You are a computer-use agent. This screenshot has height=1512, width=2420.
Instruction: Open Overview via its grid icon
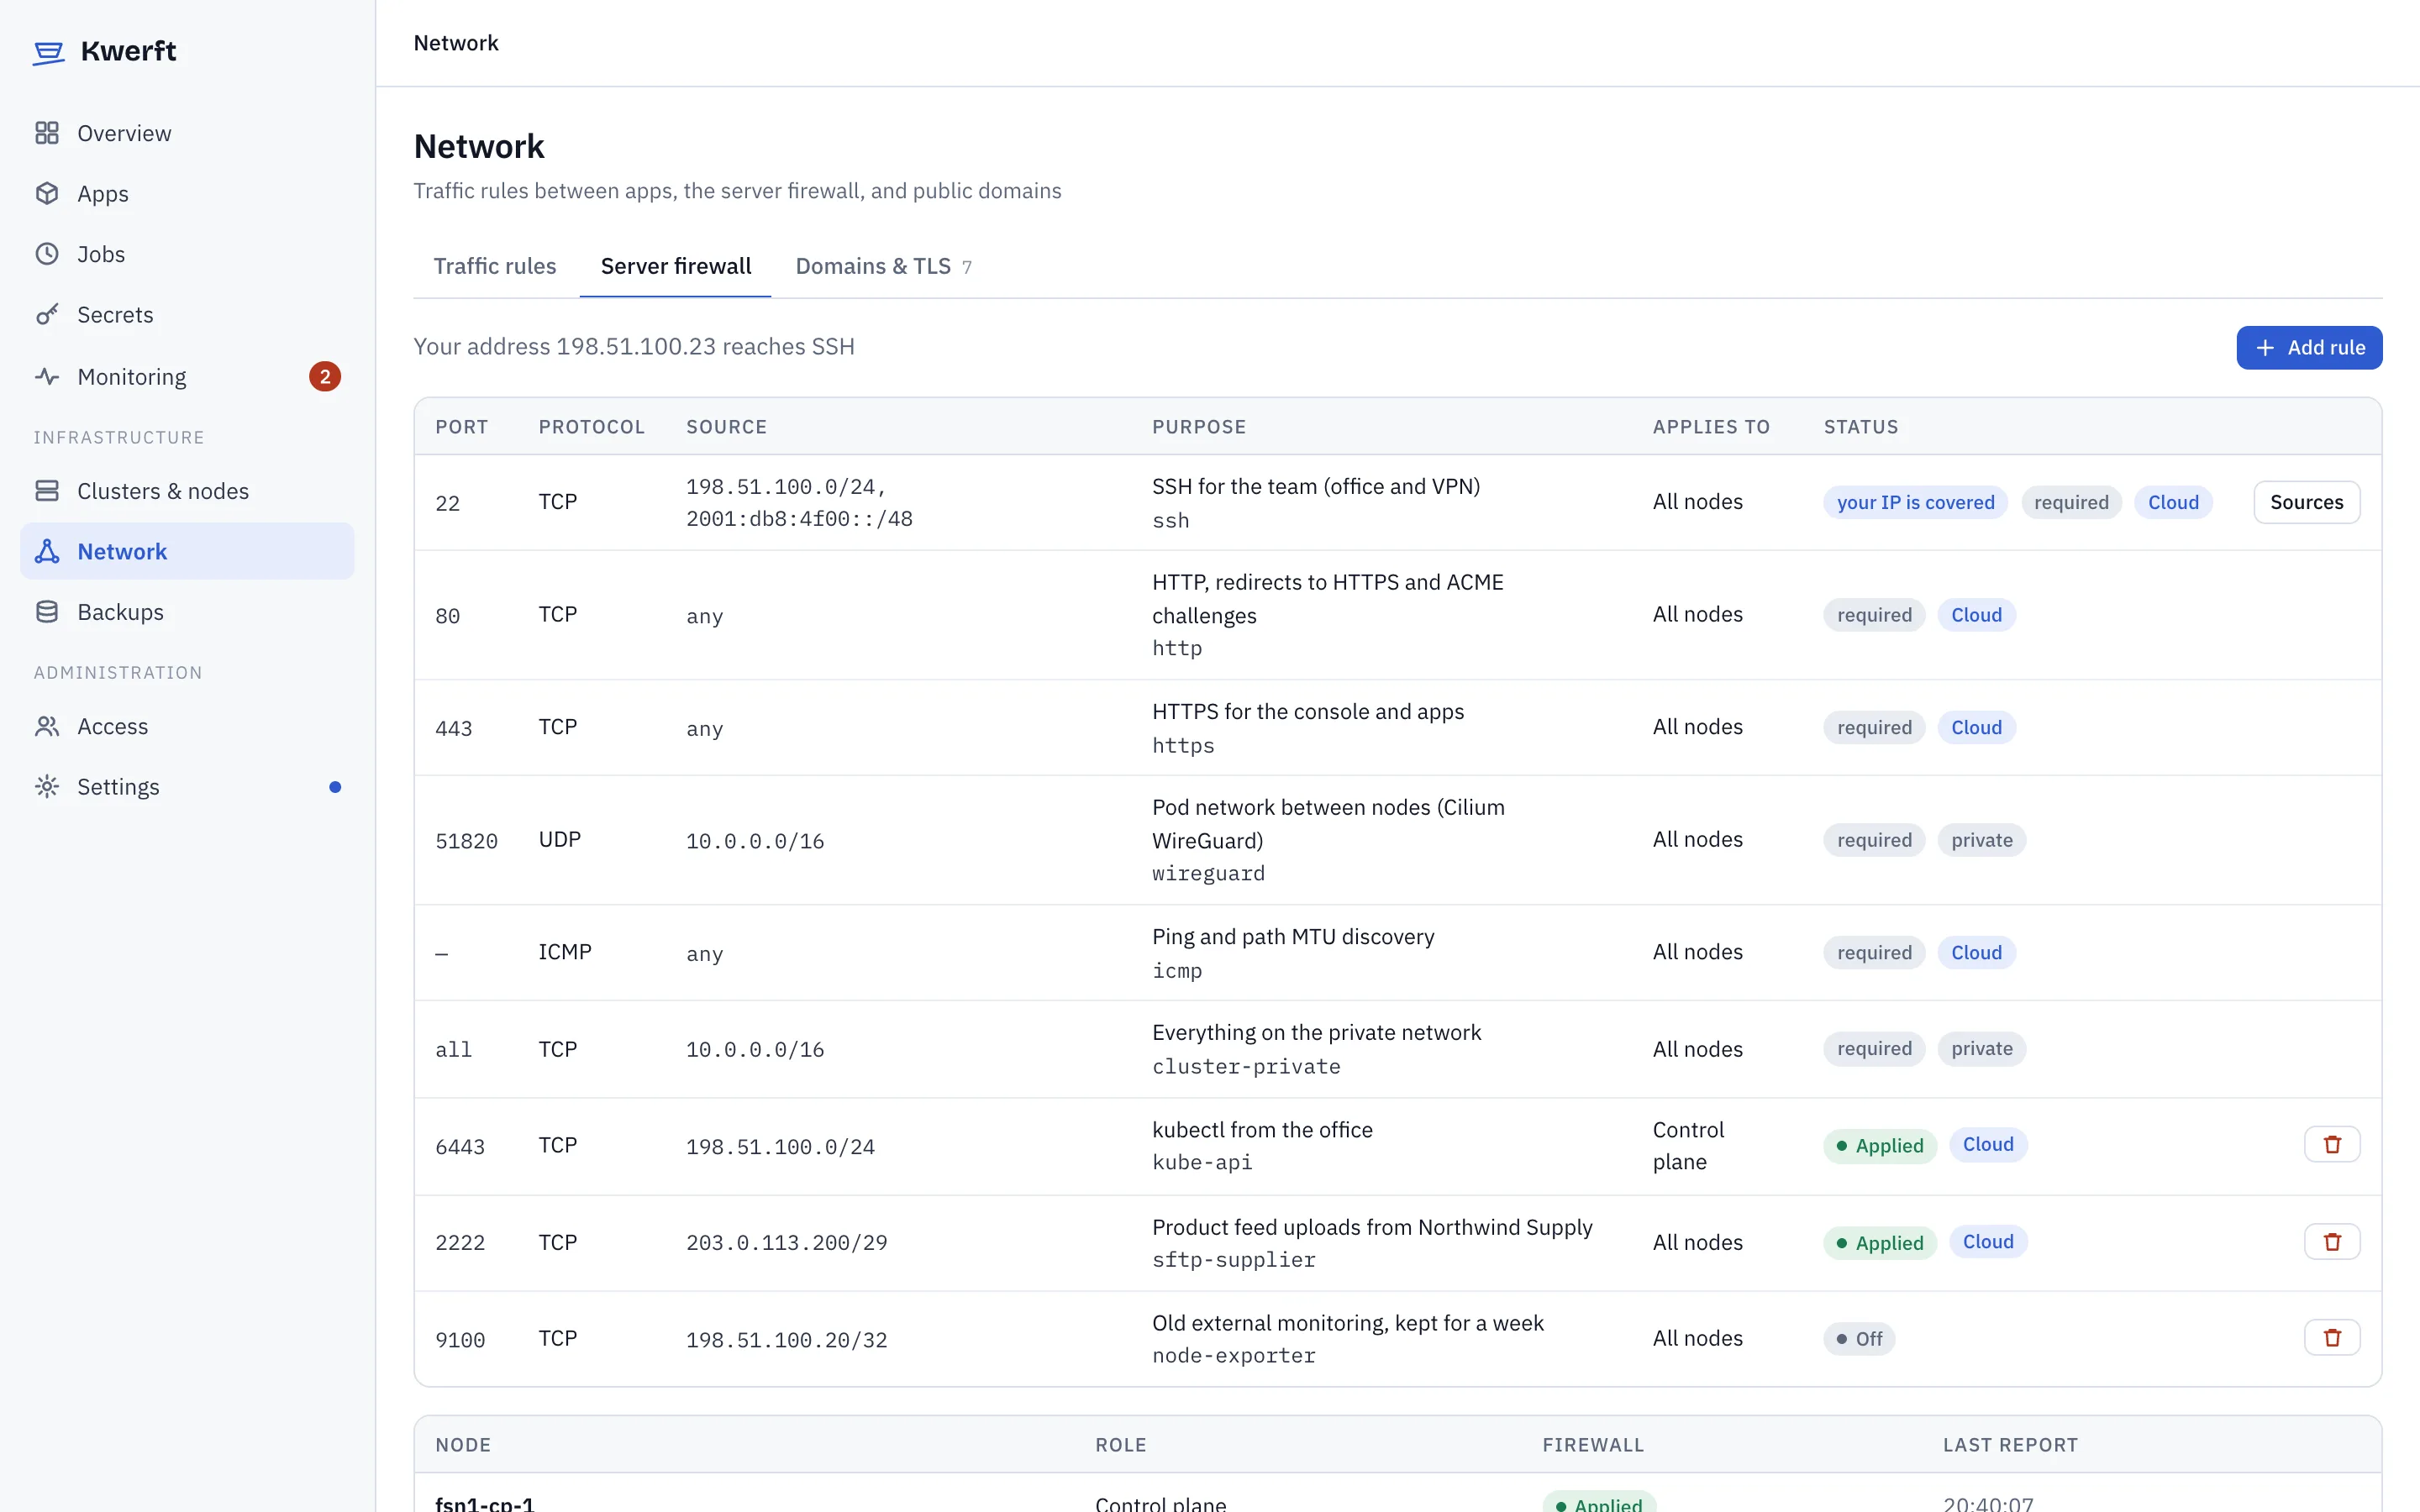(47, 133)
